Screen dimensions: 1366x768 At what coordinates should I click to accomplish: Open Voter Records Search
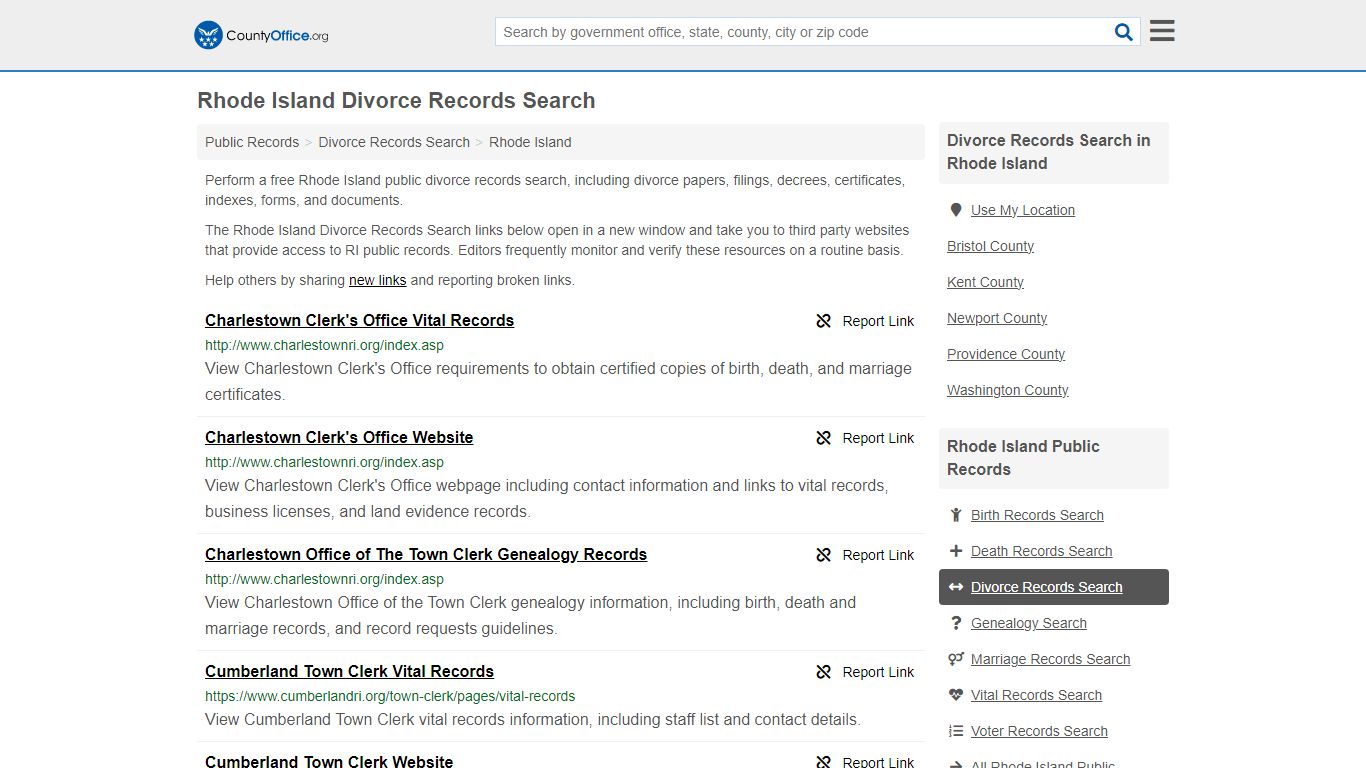pos(1039,731)
